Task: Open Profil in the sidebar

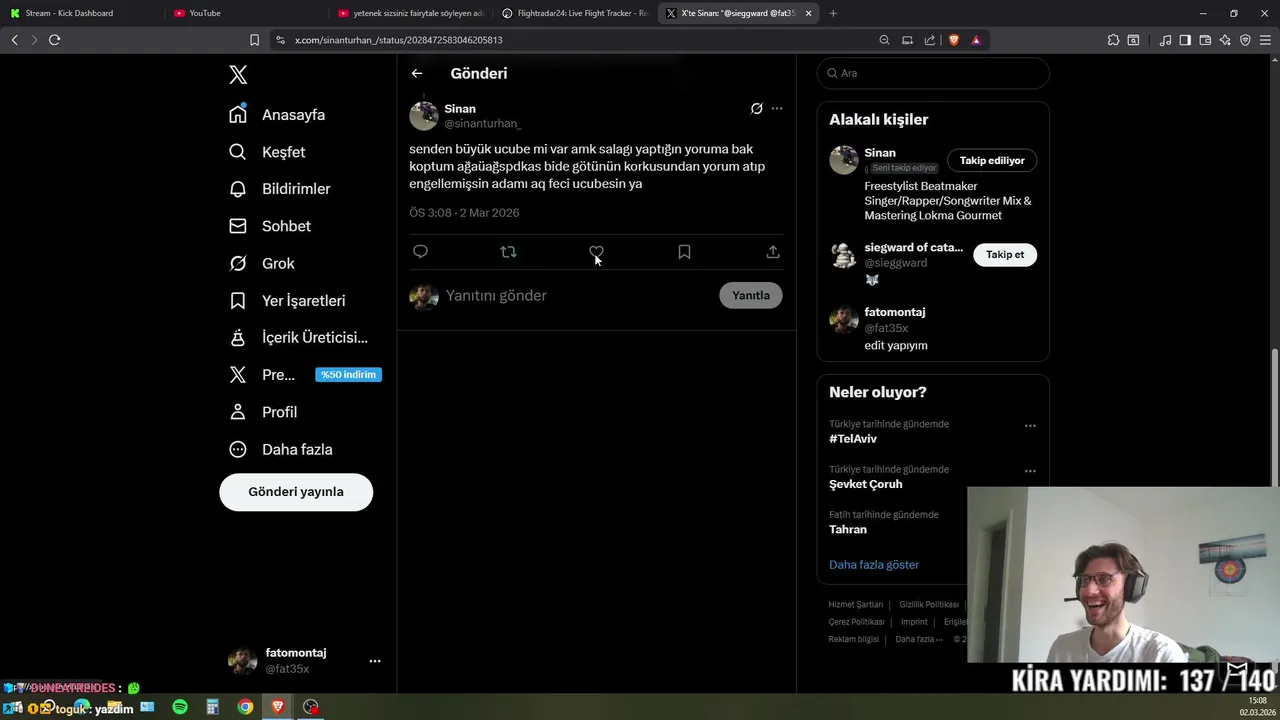Action: coord(263,412)
